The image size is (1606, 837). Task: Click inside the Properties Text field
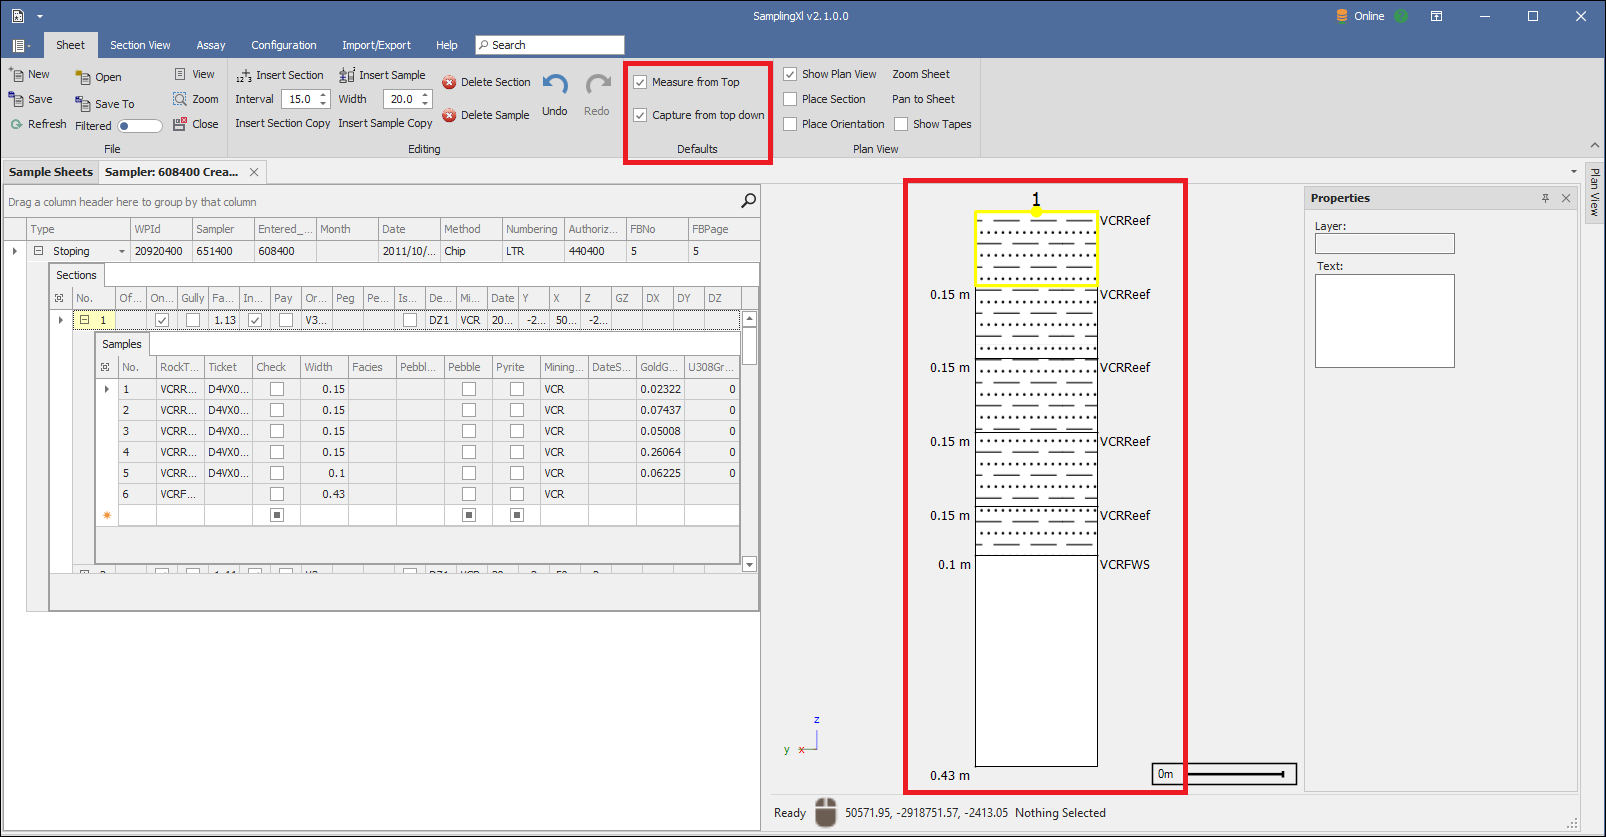pos(1384,320)
